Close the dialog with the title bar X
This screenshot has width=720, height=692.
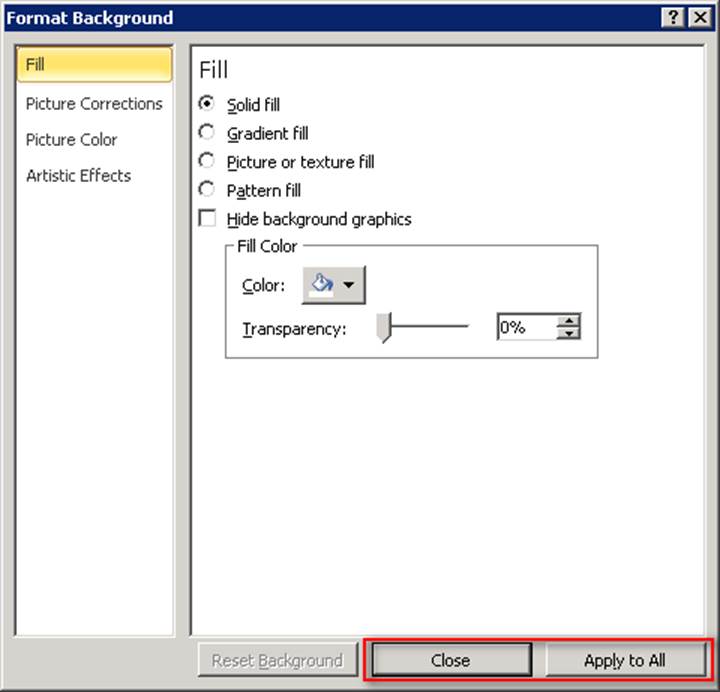(x=700, y=18)
